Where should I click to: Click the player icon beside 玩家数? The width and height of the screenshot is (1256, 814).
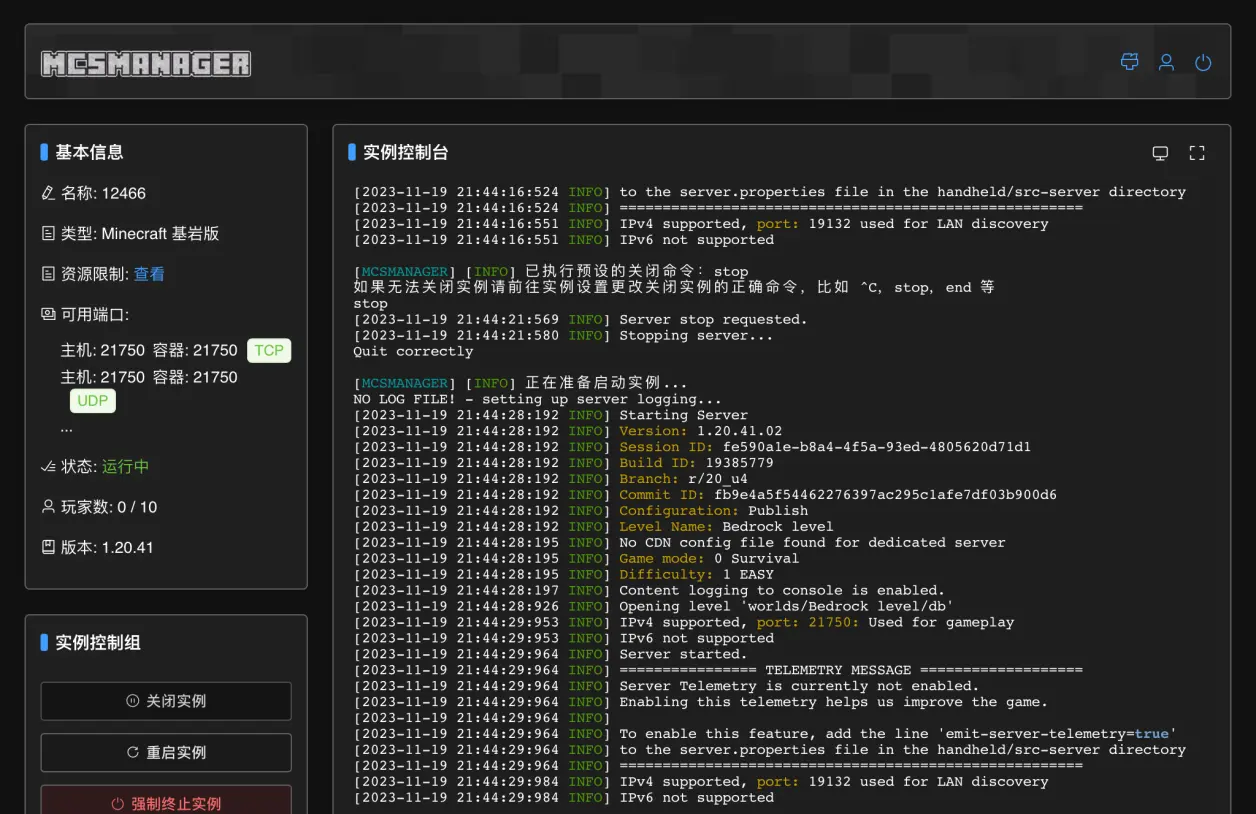tap(48, 507)
